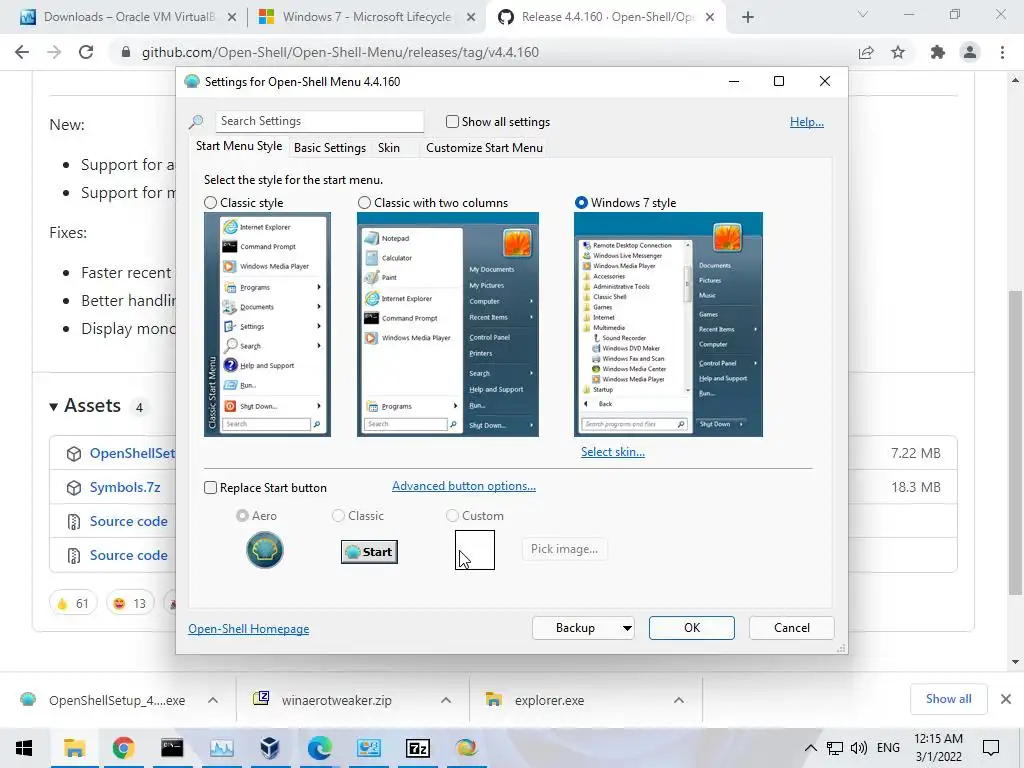Open the Windows Start button on taskbar

(24, 748)
